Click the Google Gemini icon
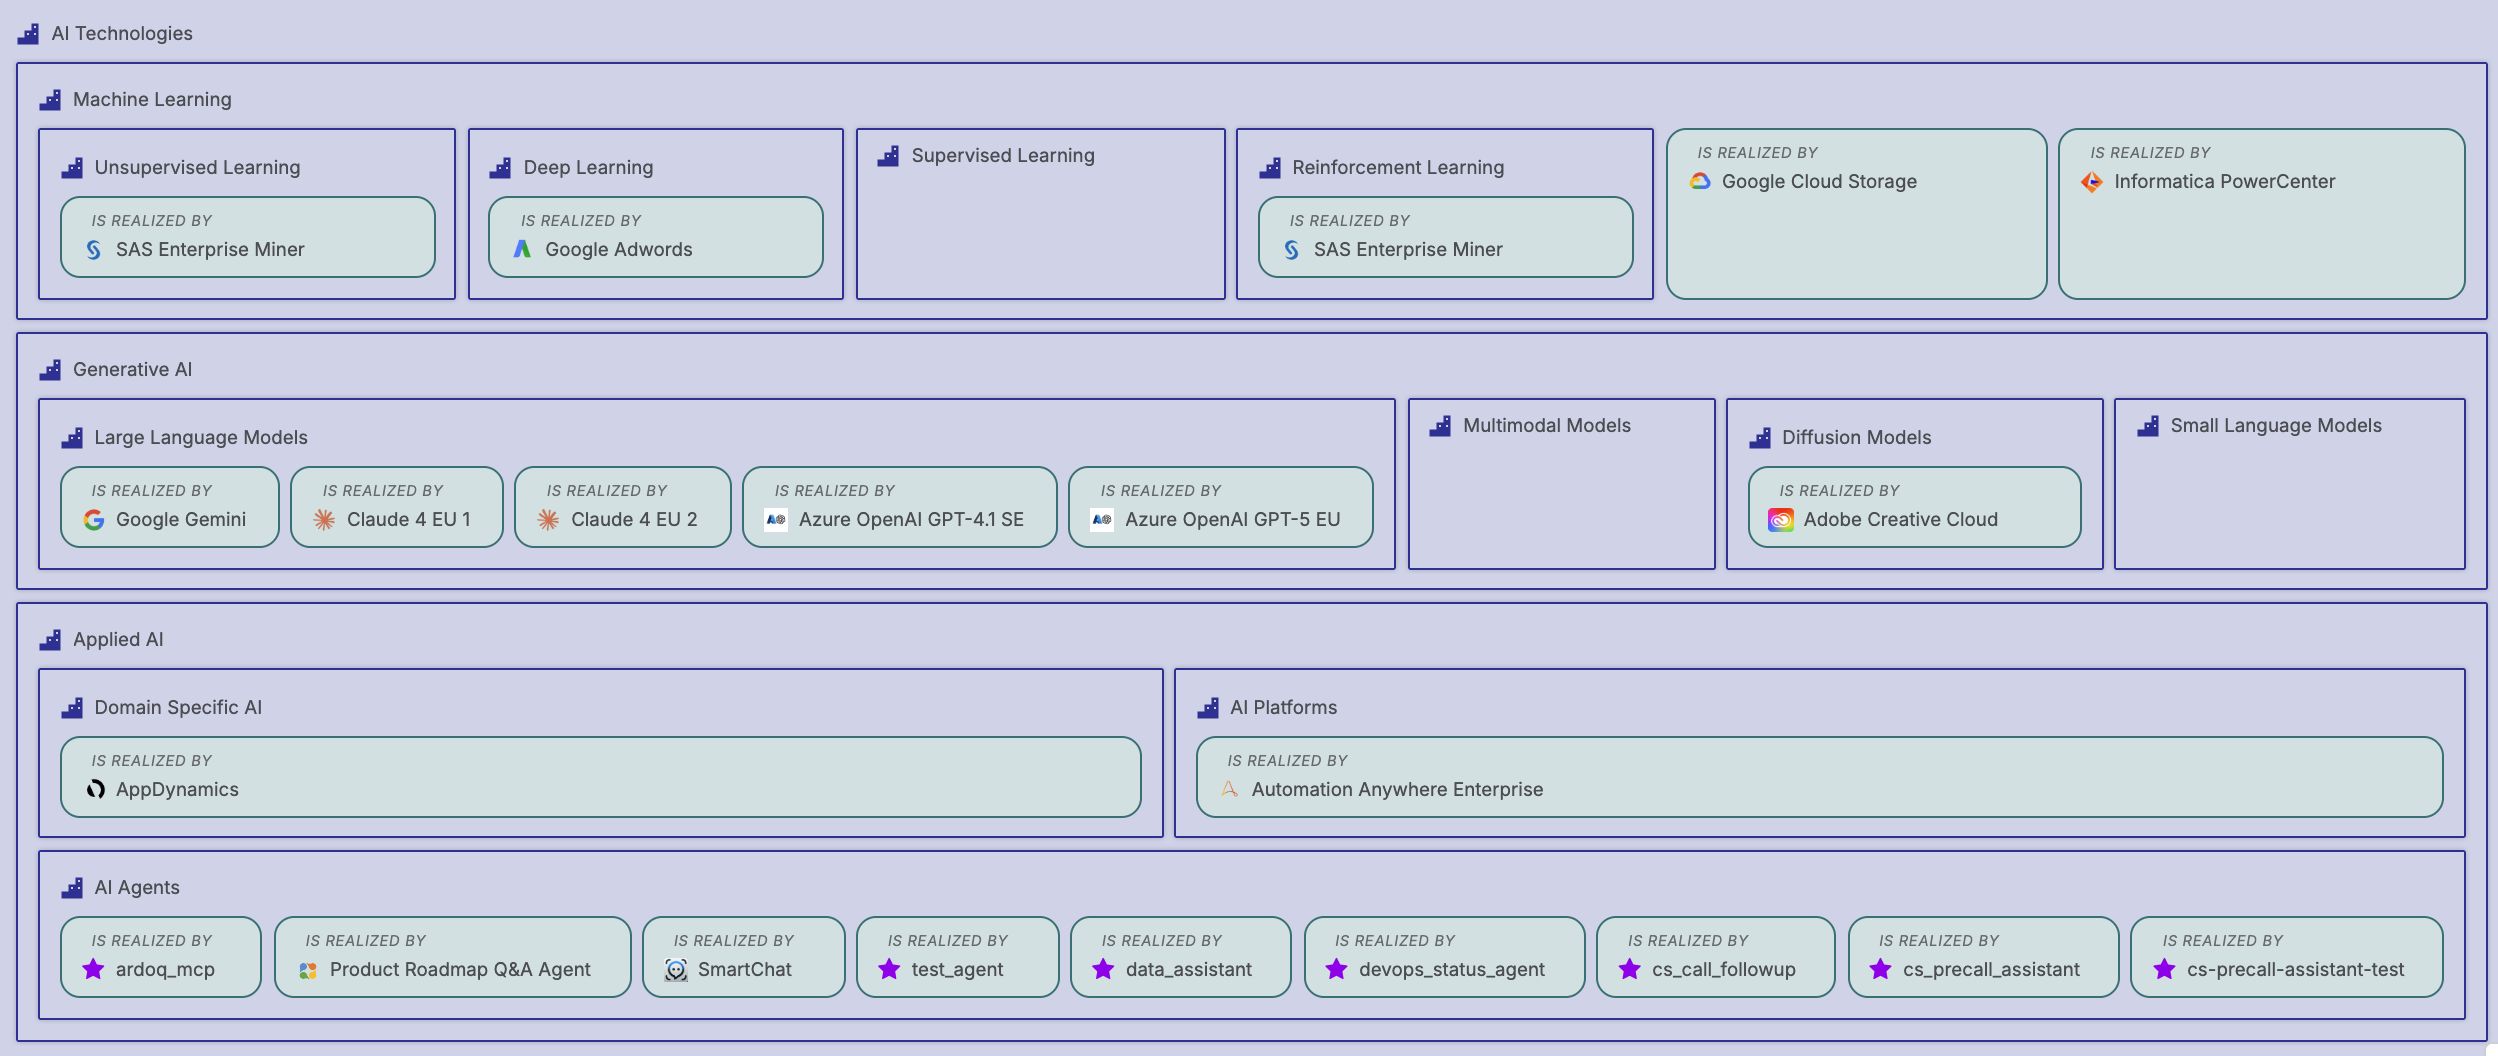The image size is (2498, 1056). [x=93, y=520]
